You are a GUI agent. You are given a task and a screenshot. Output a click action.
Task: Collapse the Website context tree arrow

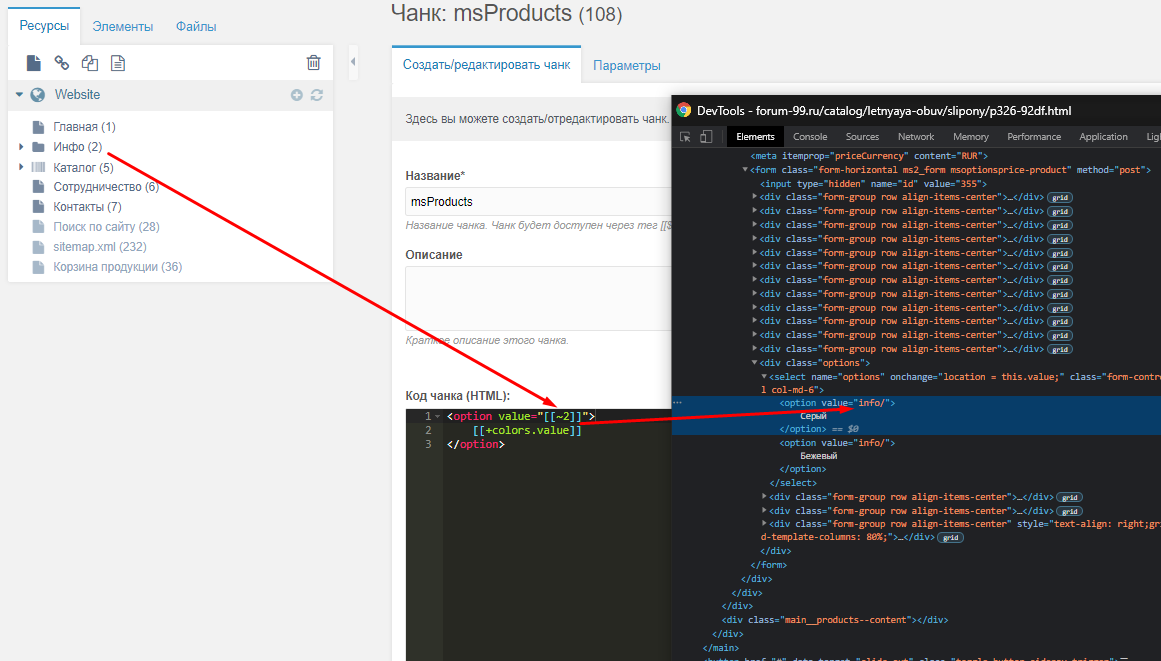(x=19, y=95)
